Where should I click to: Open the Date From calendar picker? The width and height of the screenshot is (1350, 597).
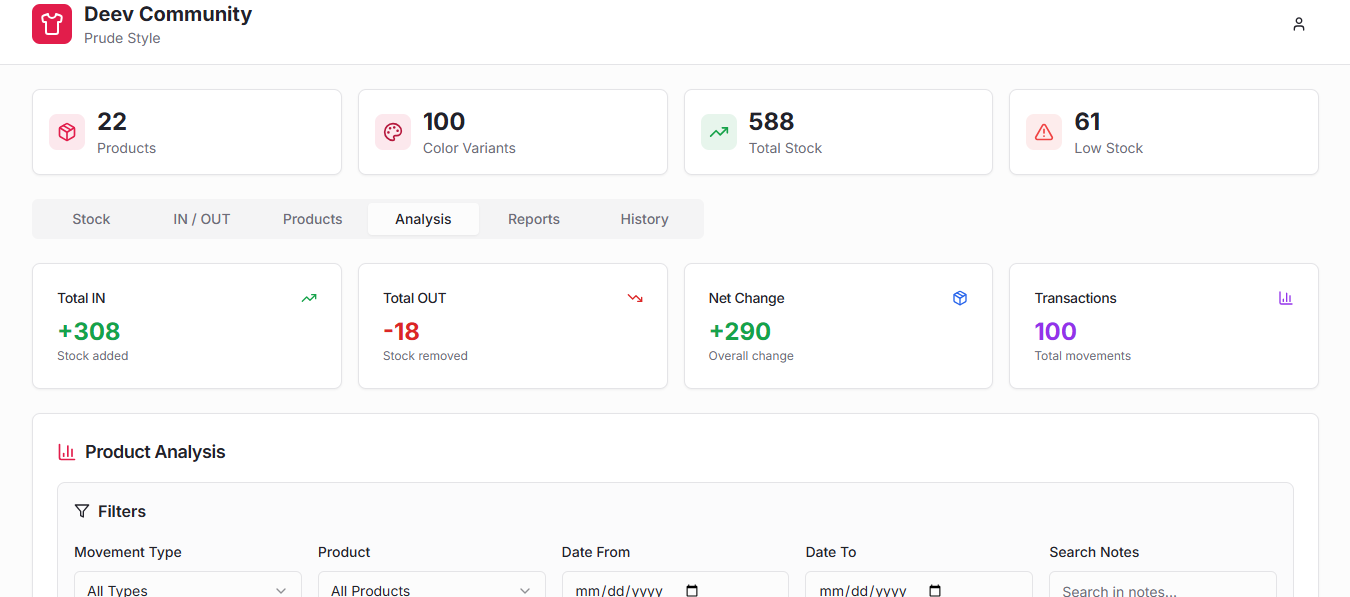point(692,589)
